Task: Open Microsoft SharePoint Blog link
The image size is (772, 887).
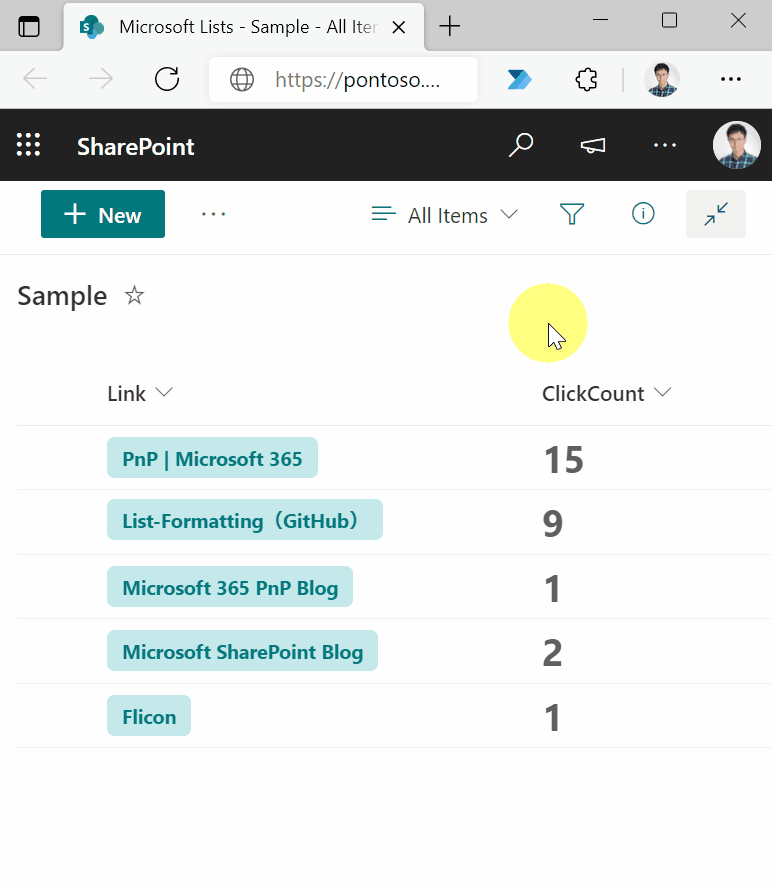Action: click(x=243, y=651)
